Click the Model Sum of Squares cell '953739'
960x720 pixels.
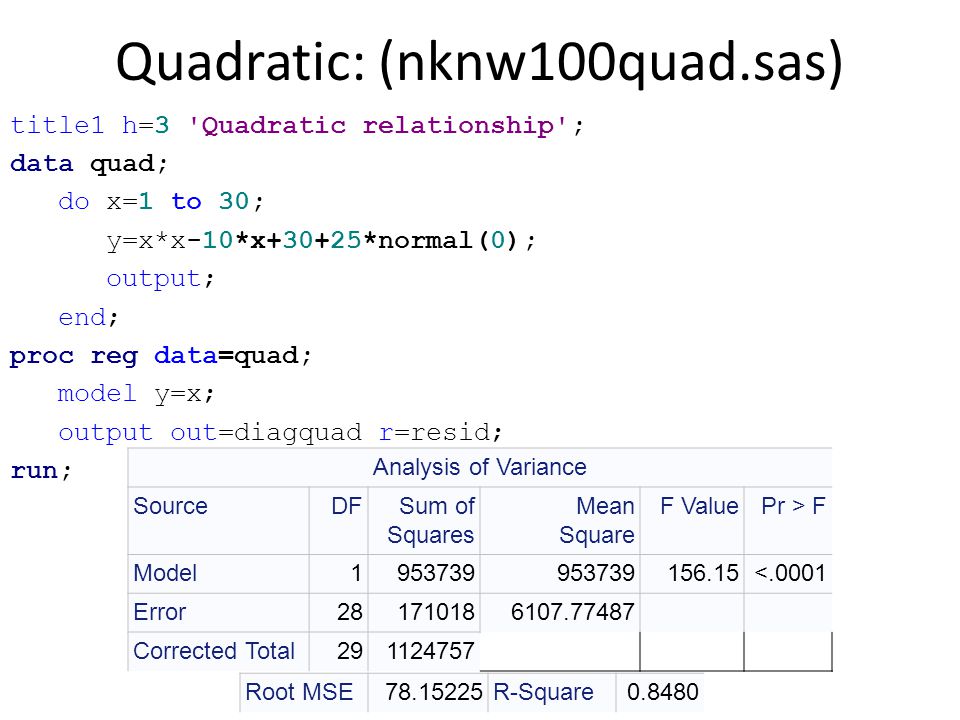(x=436, y=573)
